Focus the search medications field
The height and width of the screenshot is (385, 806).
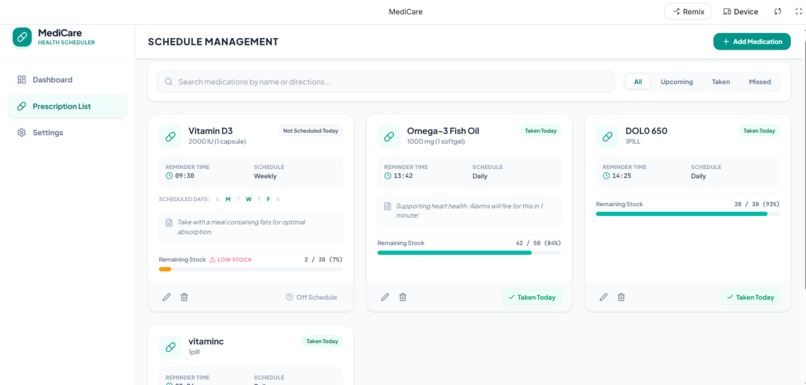pyautogui.click(x=386, y=82)
